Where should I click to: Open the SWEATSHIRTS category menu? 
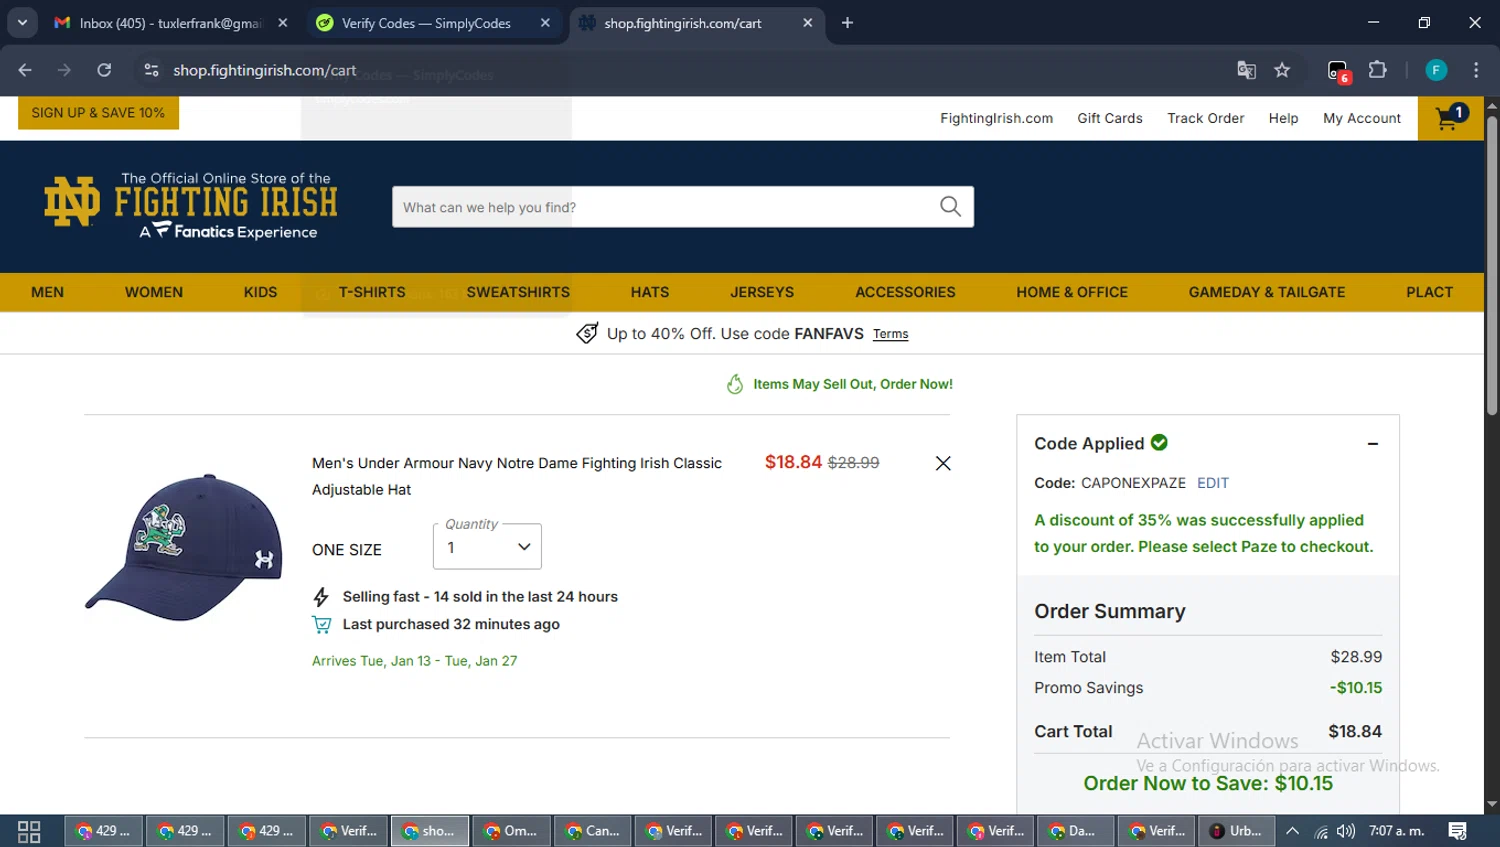518,292
